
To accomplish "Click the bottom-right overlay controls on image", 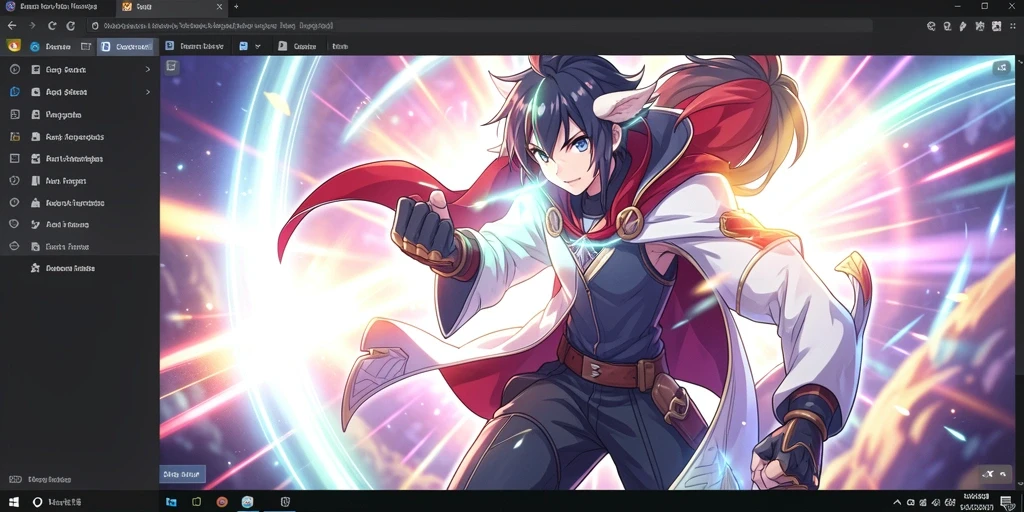I will tap(997, 474).
